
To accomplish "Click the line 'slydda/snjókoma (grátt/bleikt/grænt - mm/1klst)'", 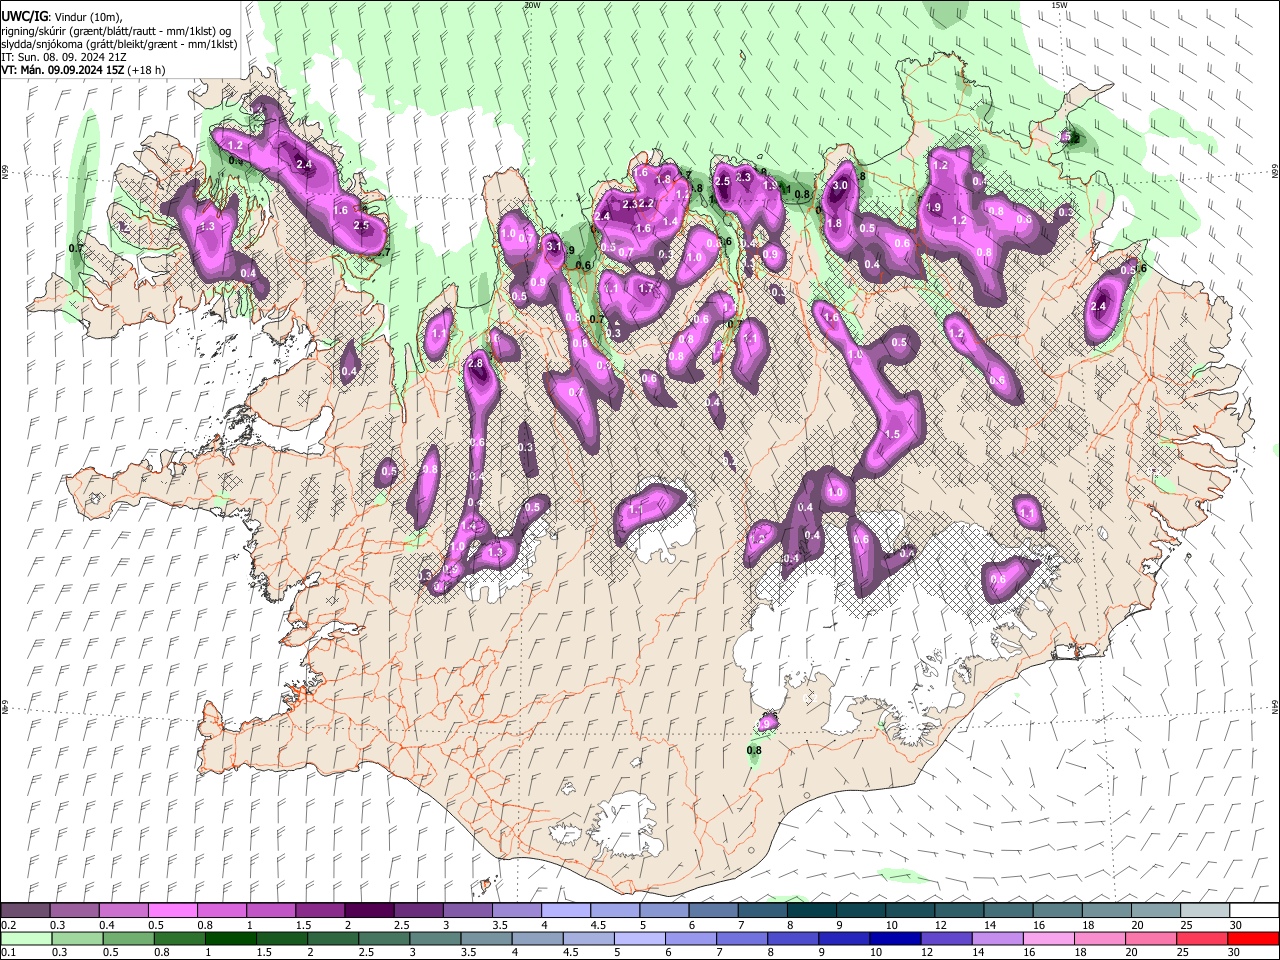I will (x=119, y=44).
